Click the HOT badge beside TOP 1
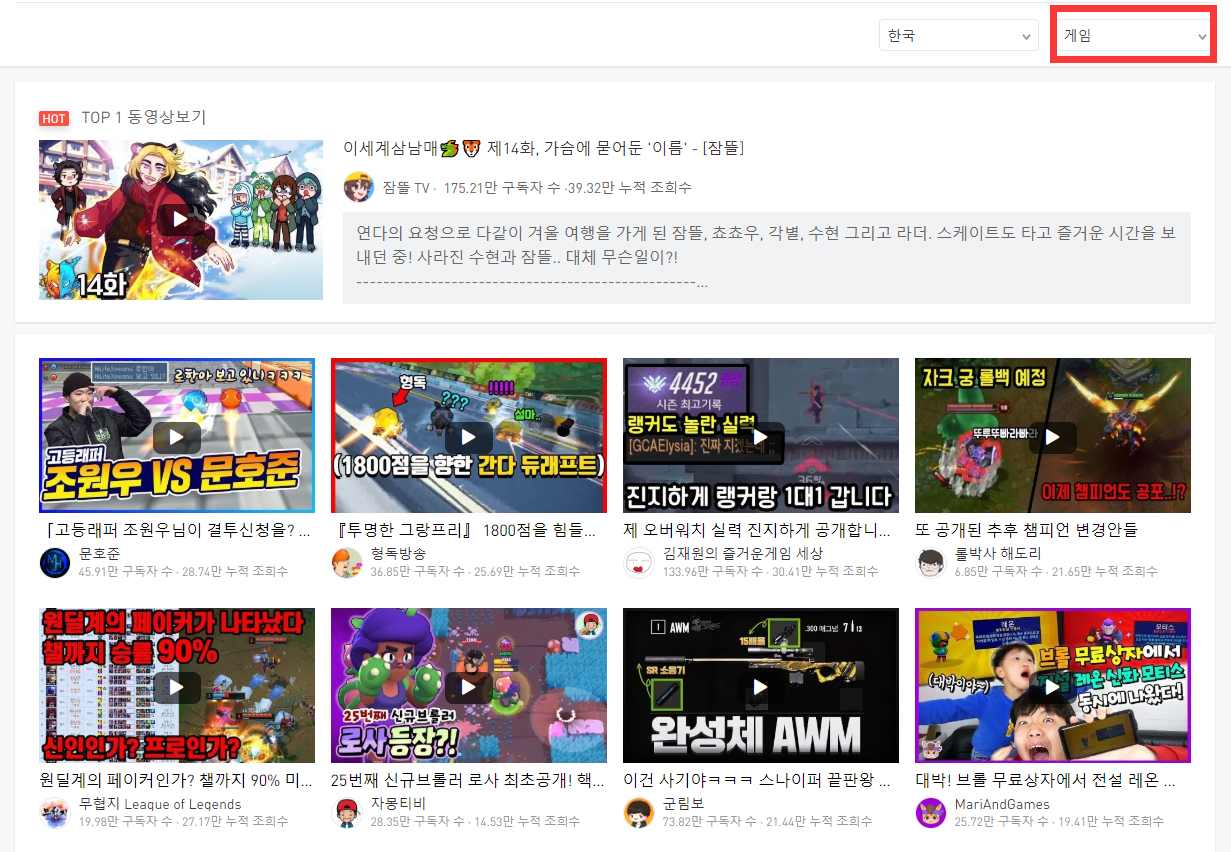The height and width of the screenshot is (852, 1231). coord(54,118)
